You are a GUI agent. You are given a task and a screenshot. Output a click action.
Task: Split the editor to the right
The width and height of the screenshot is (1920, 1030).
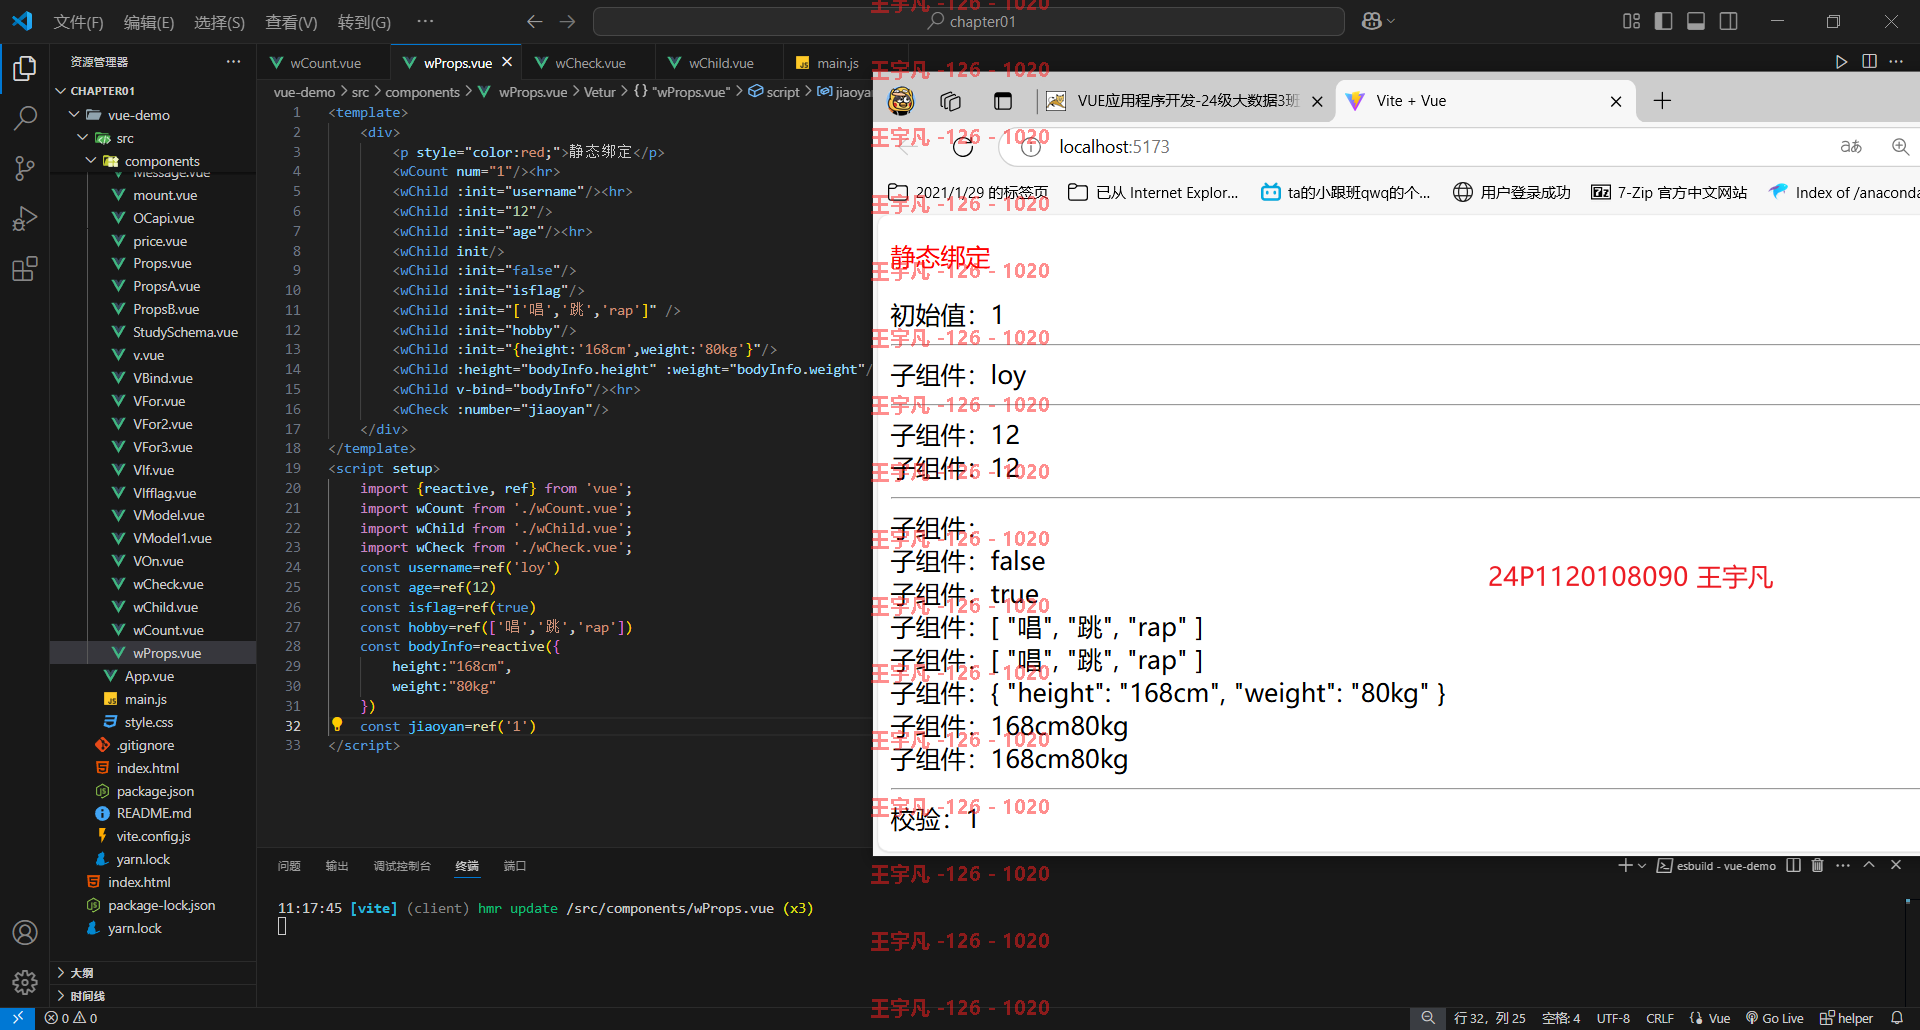click(x=1869, y=62)
